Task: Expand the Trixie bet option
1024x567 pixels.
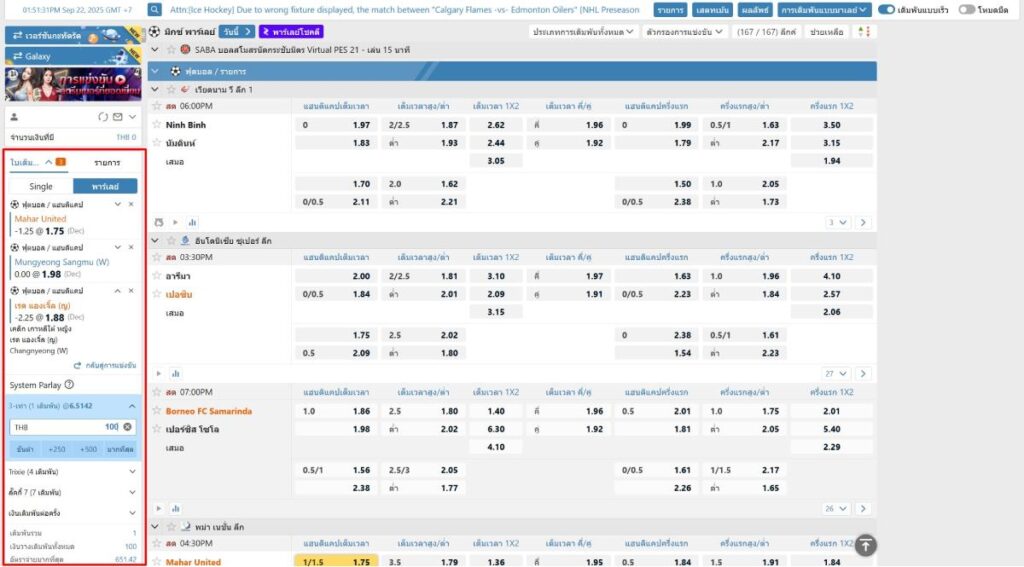Action: click(x=74, y=469)
